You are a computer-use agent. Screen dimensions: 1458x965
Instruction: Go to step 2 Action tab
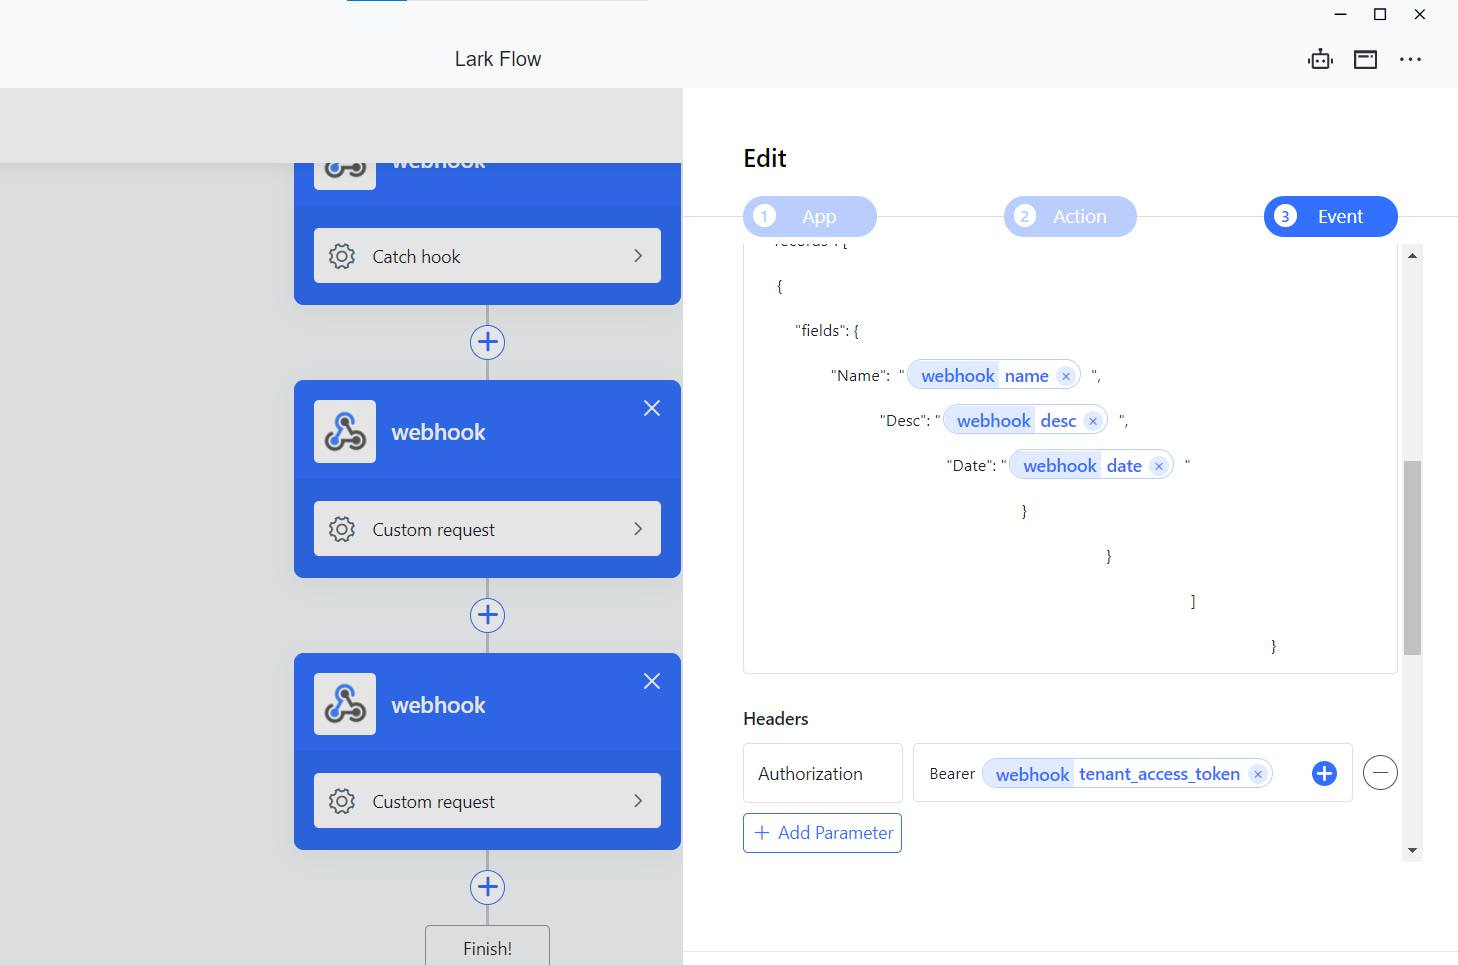coord(1070,216)
